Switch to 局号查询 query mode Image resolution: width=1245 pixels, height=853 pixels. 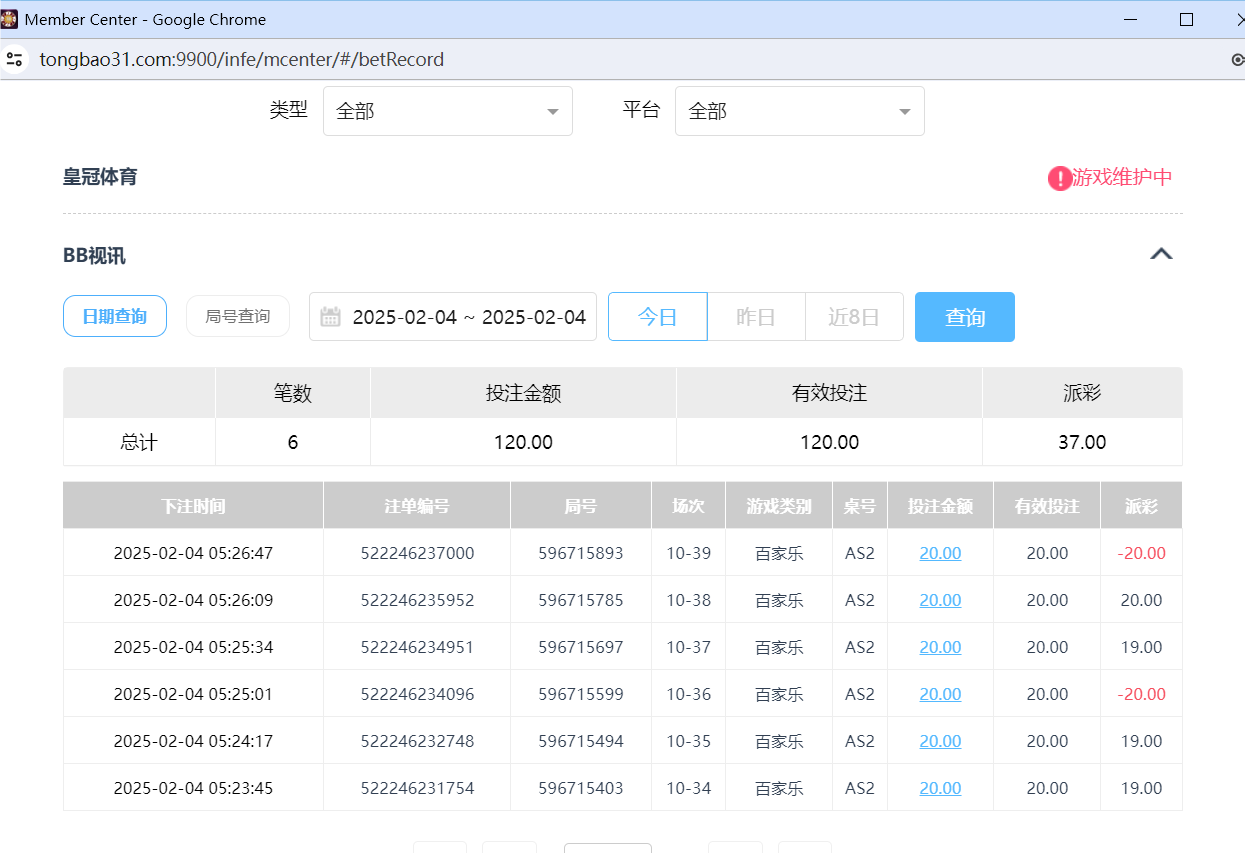pyautogui.click(x=237, y=315)
